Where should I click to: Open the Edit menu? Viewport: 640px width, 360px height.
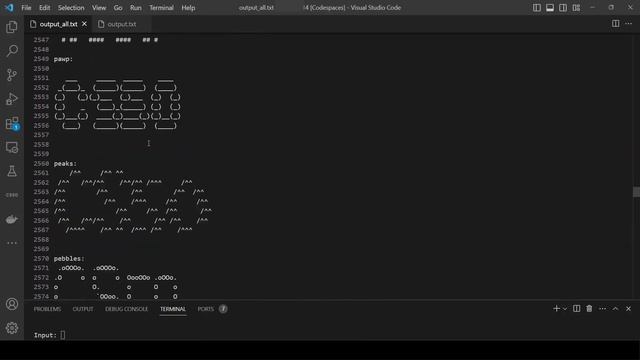click(44, 8)
